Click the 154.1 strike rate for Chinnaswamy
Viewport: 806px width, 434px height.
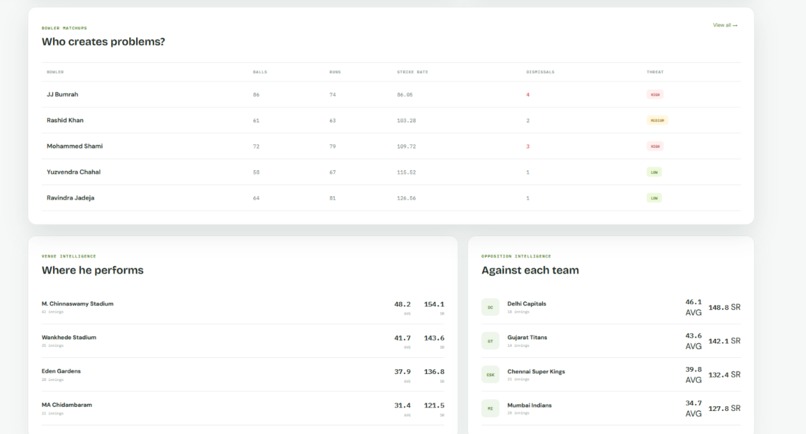coord(434,304)
